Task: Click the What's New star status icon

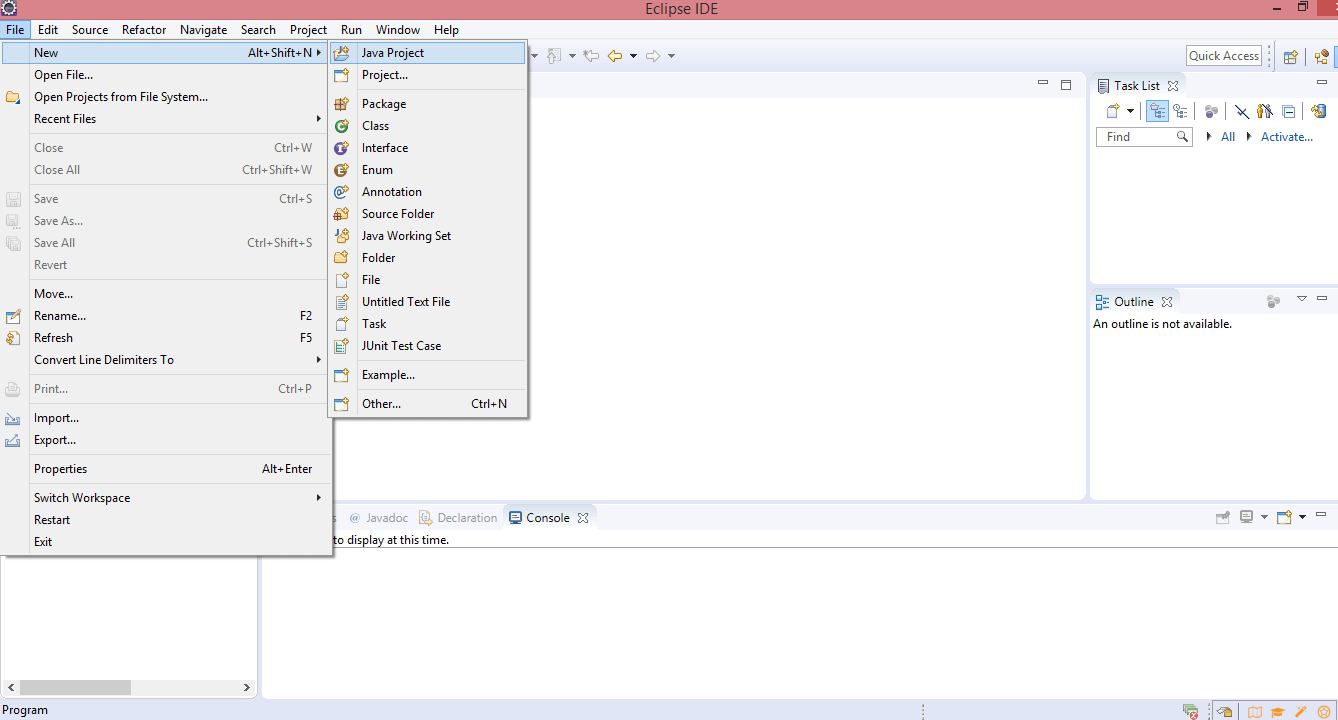Action: tap(1324, 712)
